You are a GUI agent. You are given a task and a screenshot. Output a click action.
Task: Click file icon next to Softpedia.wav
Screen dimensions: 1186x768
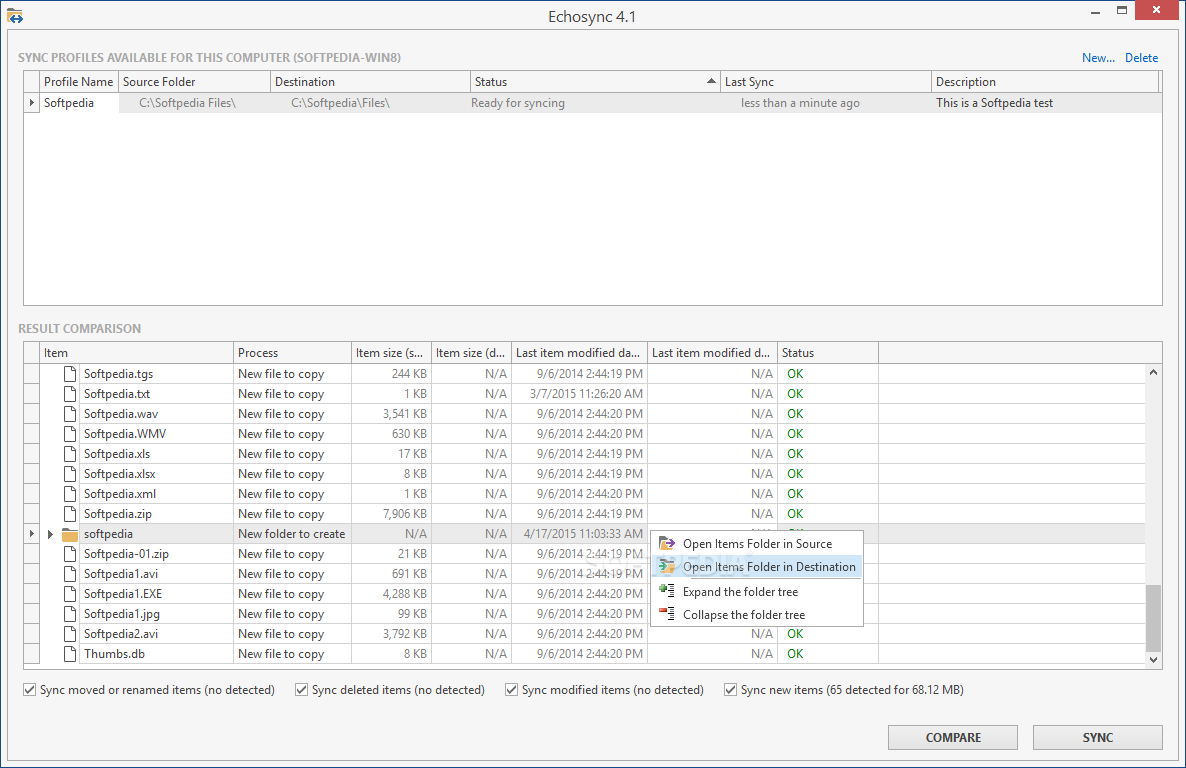[70, 414]
